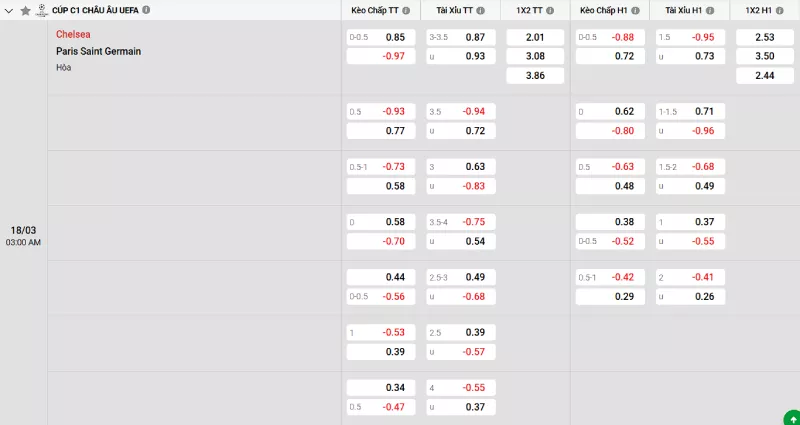This screenshot has width=800, height=425.
Task: Select 2.53 odds in 1X2 H1 column
Action: click(762, 37)
